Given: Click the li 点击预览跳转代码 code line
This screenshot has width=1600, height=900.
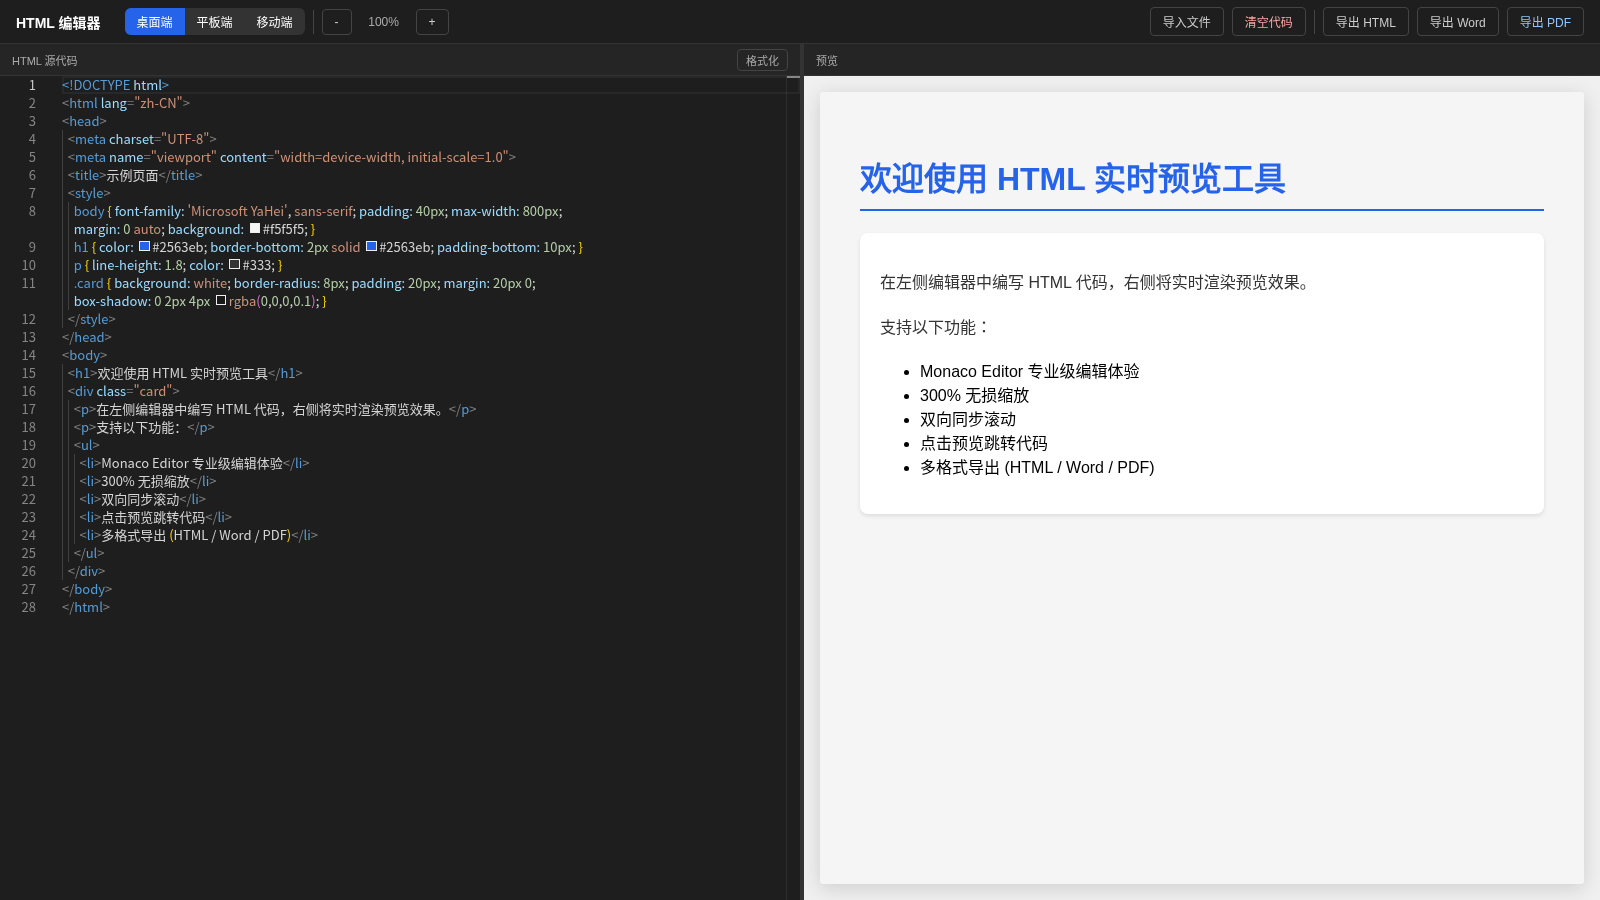Looking at the screenshot, I should tap(156, 517).
